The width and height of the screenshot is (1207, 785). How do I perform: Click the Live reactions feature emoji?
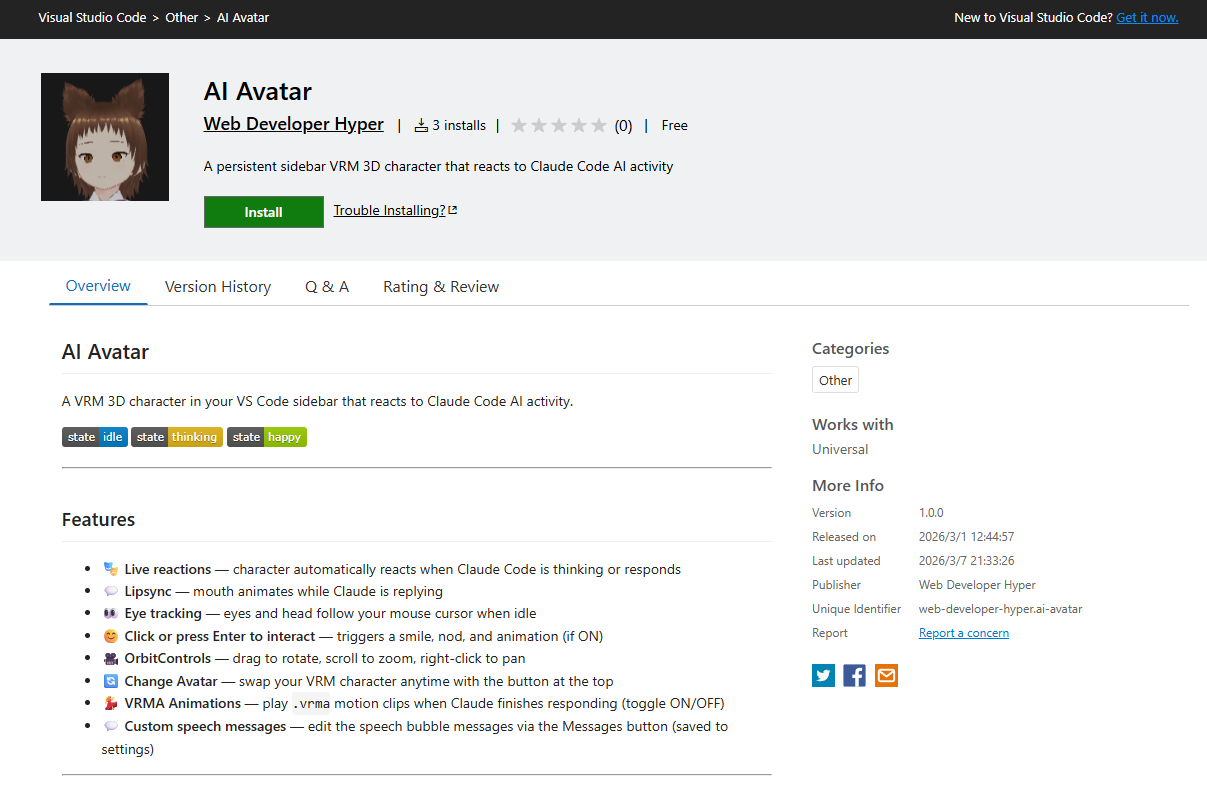click(x=111, y=569)
